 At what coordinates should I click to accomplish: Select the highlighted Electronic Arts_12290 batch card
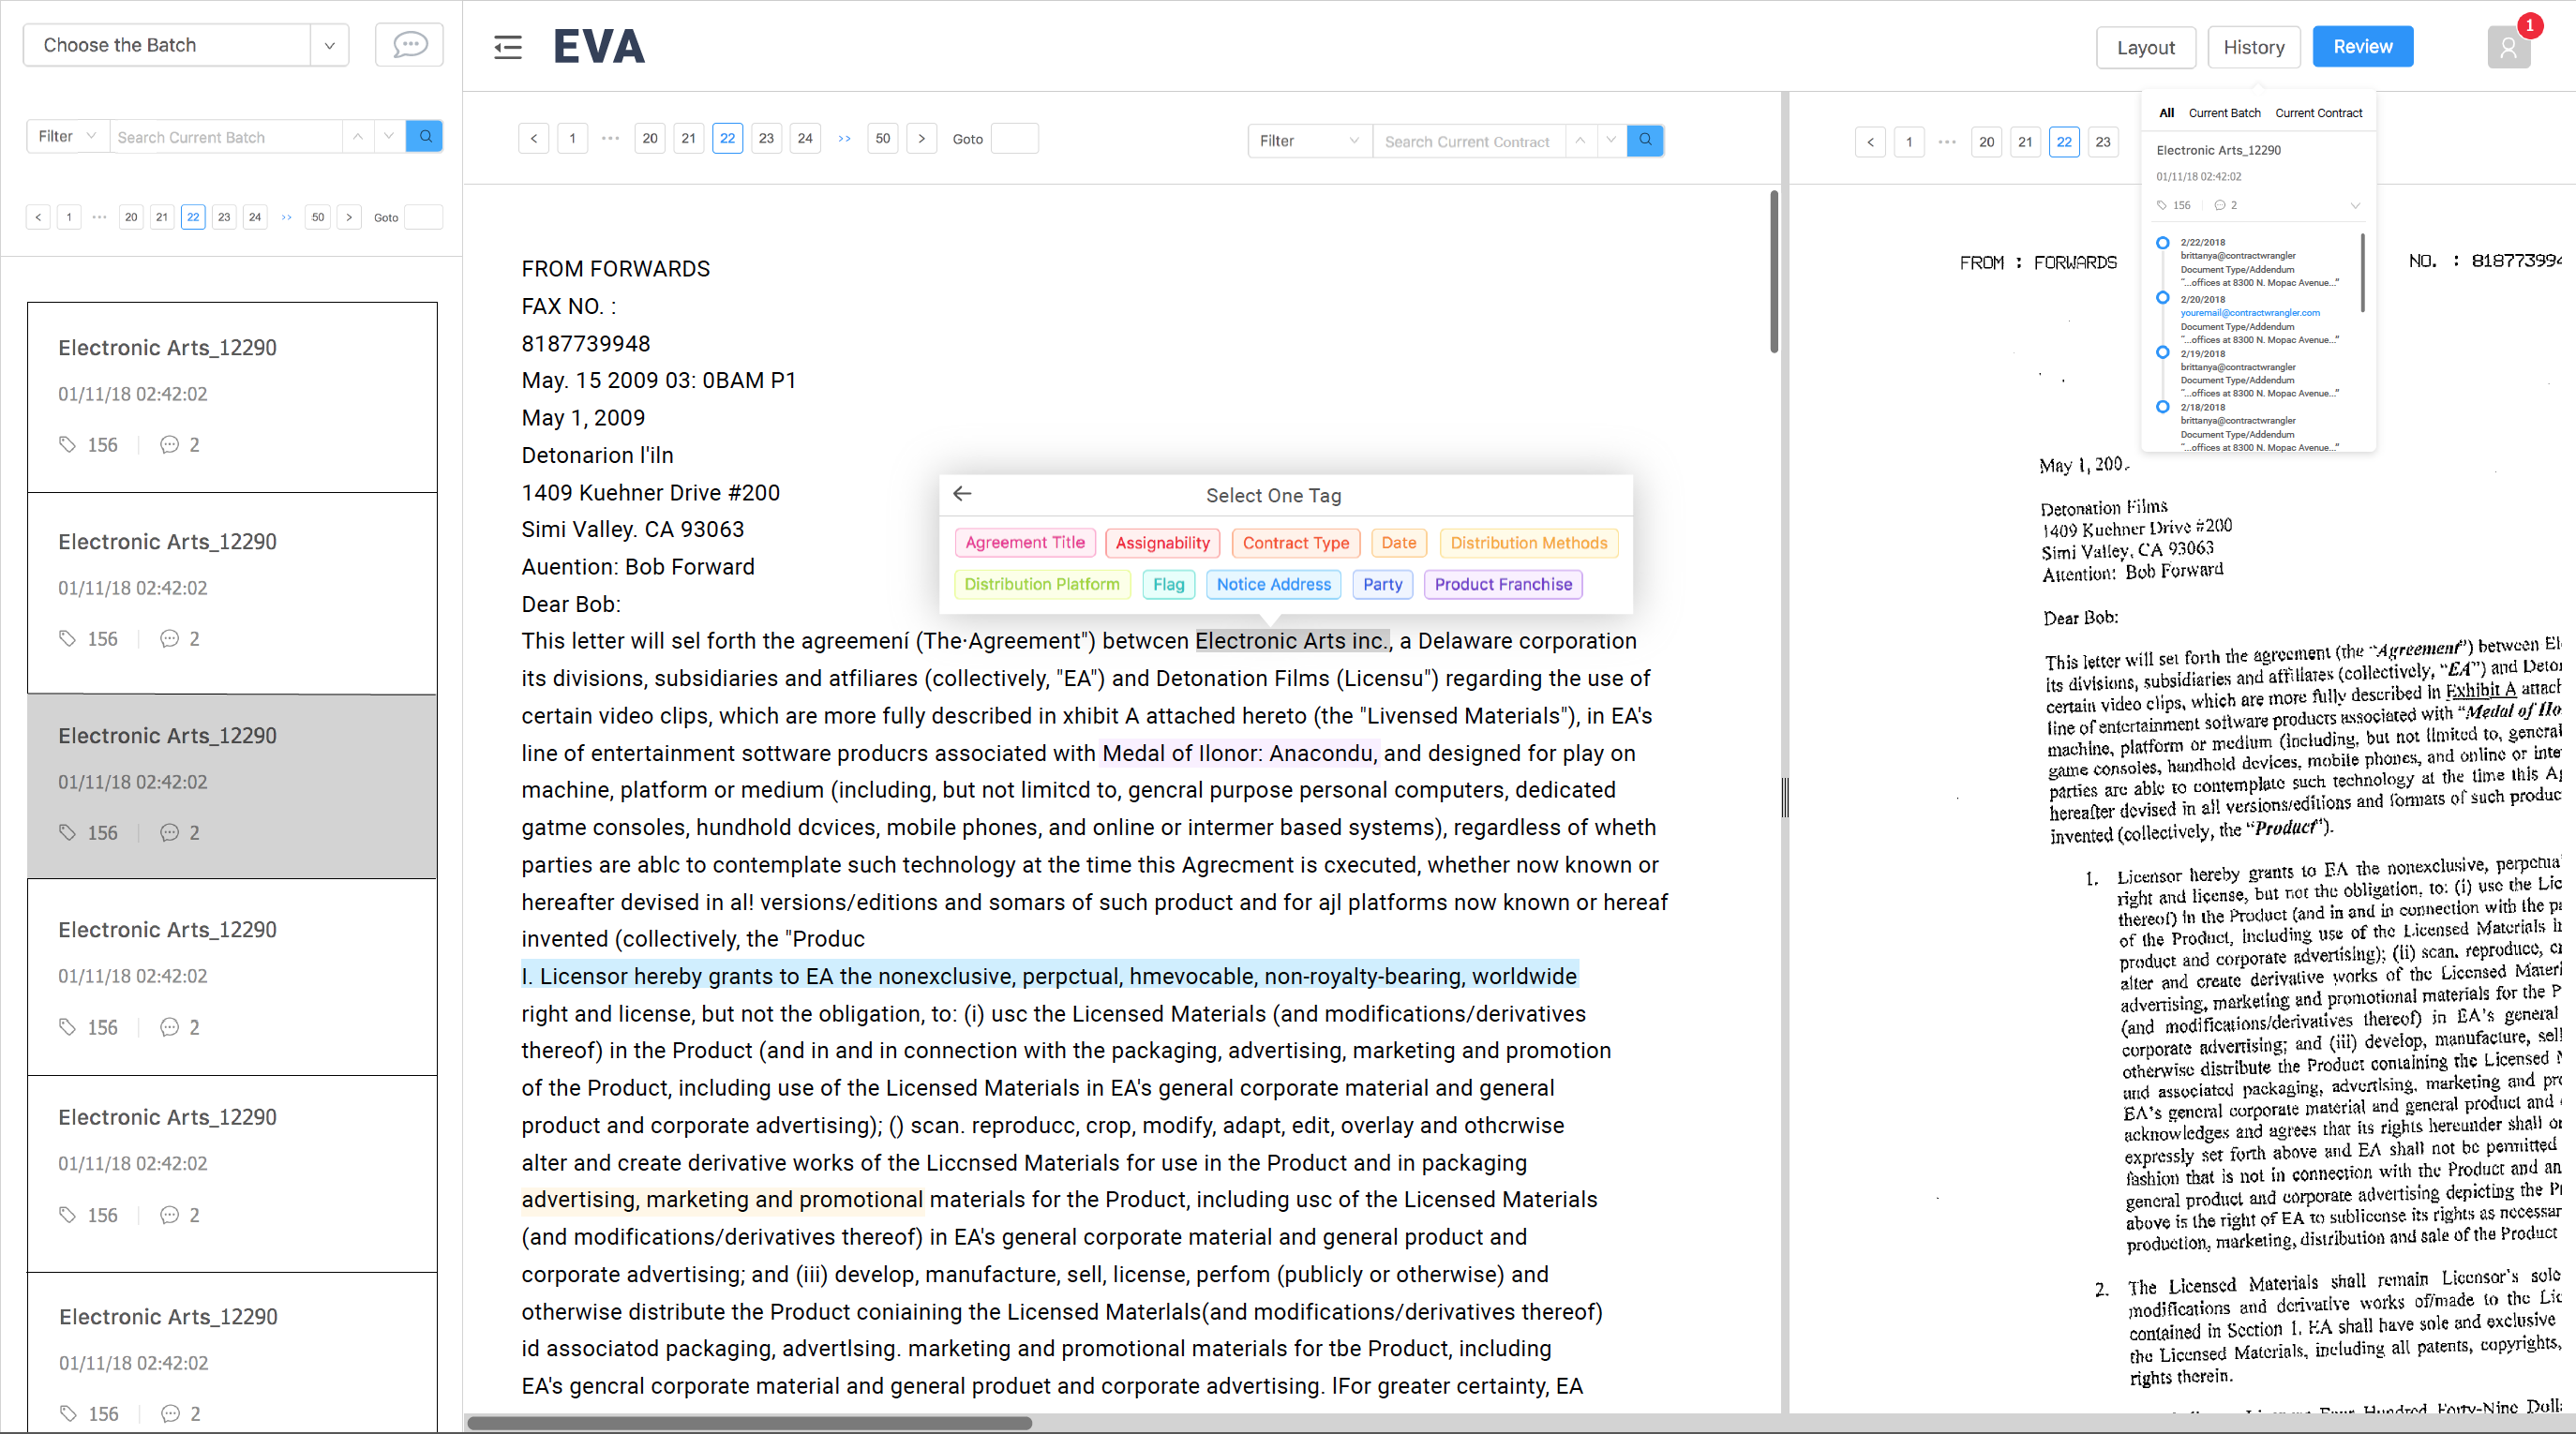click(232, 785)
